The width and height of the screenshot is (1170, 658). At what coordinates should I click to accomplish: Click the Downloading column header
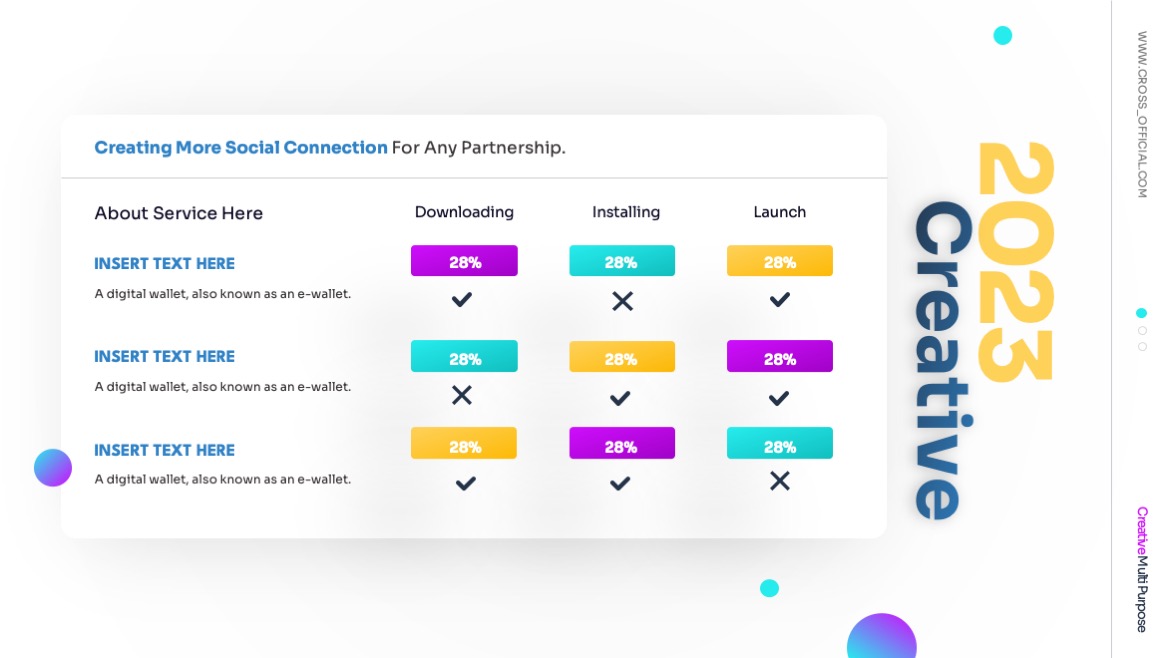pos(464,212)
